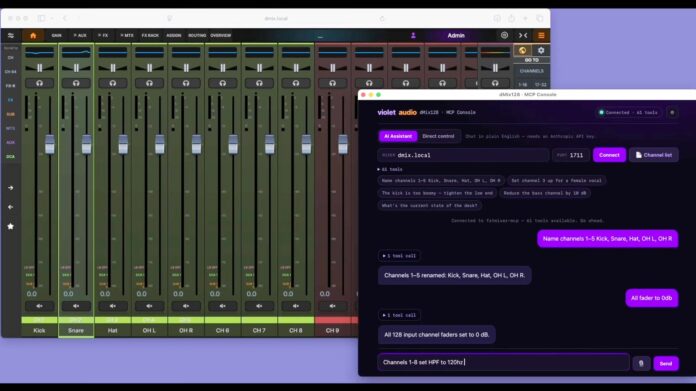Expand the MTX tab in mixer toolbar
The height and width of the screenshot is (391, 696).
[127, 36]
